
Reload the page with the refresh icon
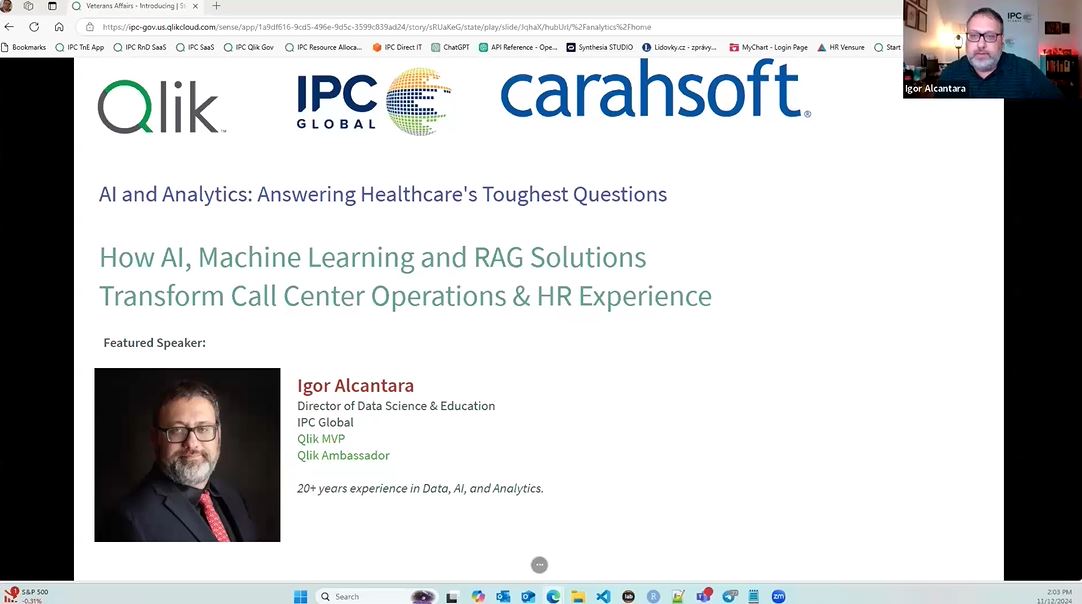(x=34, y=27)
